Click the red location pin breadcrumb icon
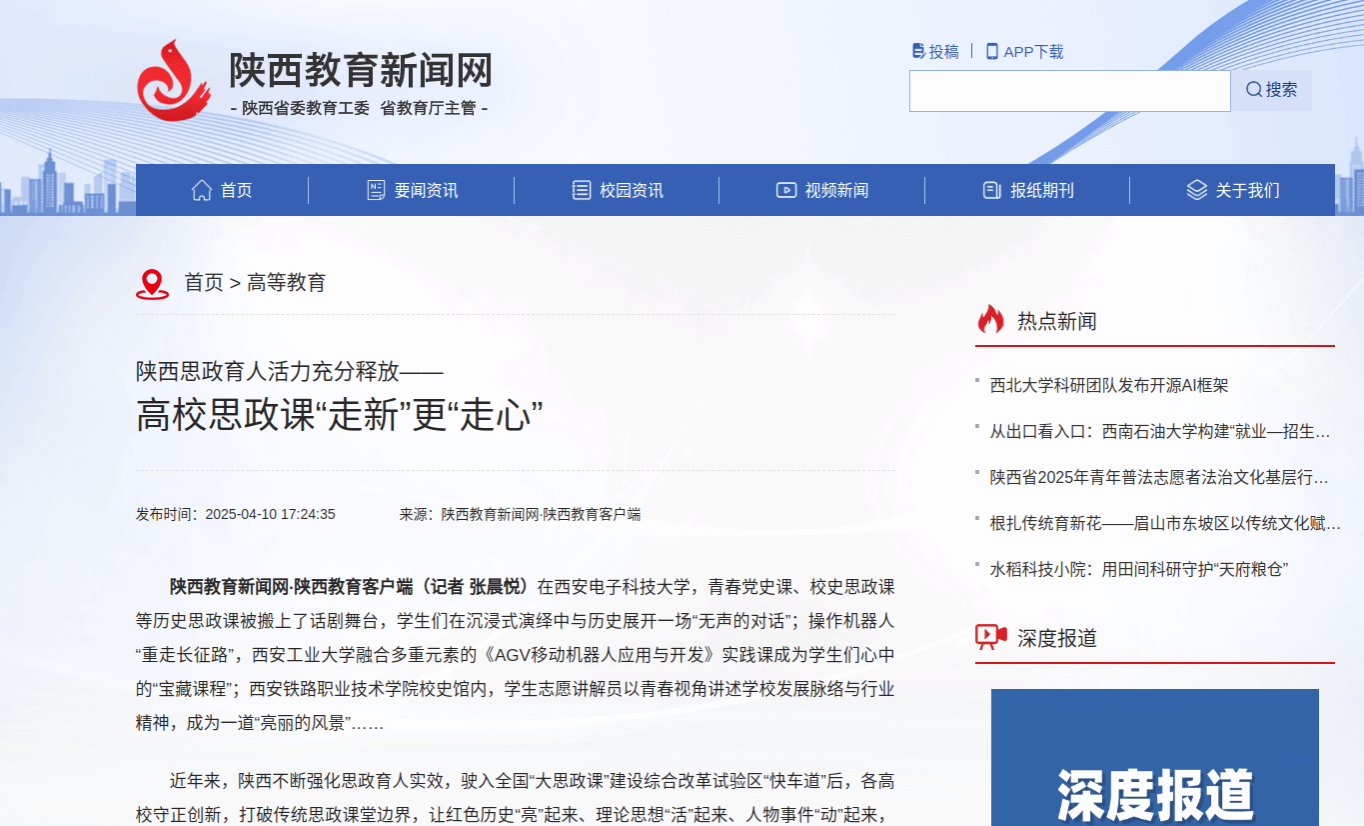This screenshot has width=1364, height=826. point(152,284)
